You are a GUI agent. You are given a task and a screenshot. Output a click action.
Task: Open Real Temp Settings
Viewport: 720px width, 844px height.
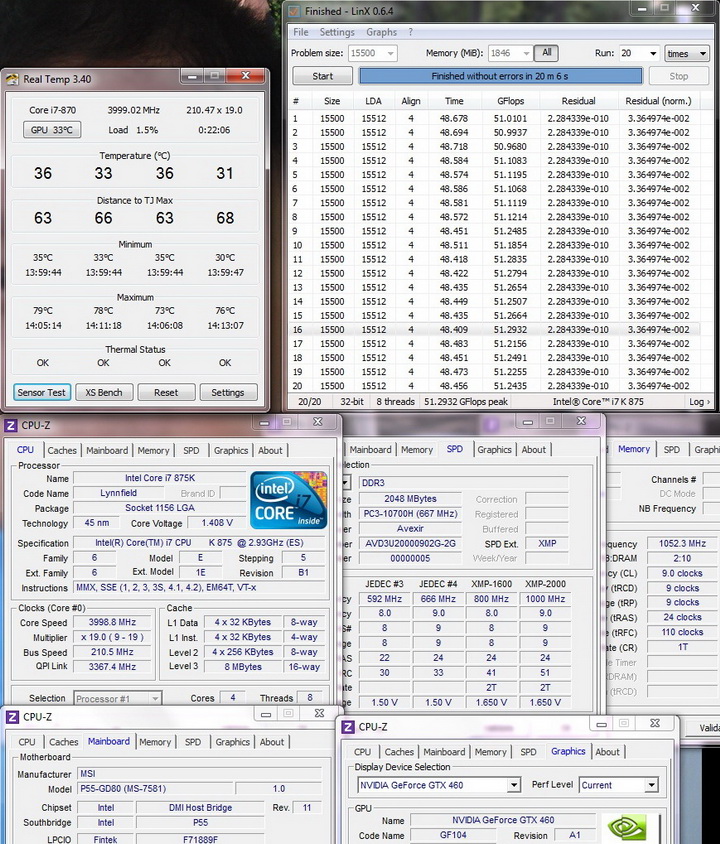[228, 392]
